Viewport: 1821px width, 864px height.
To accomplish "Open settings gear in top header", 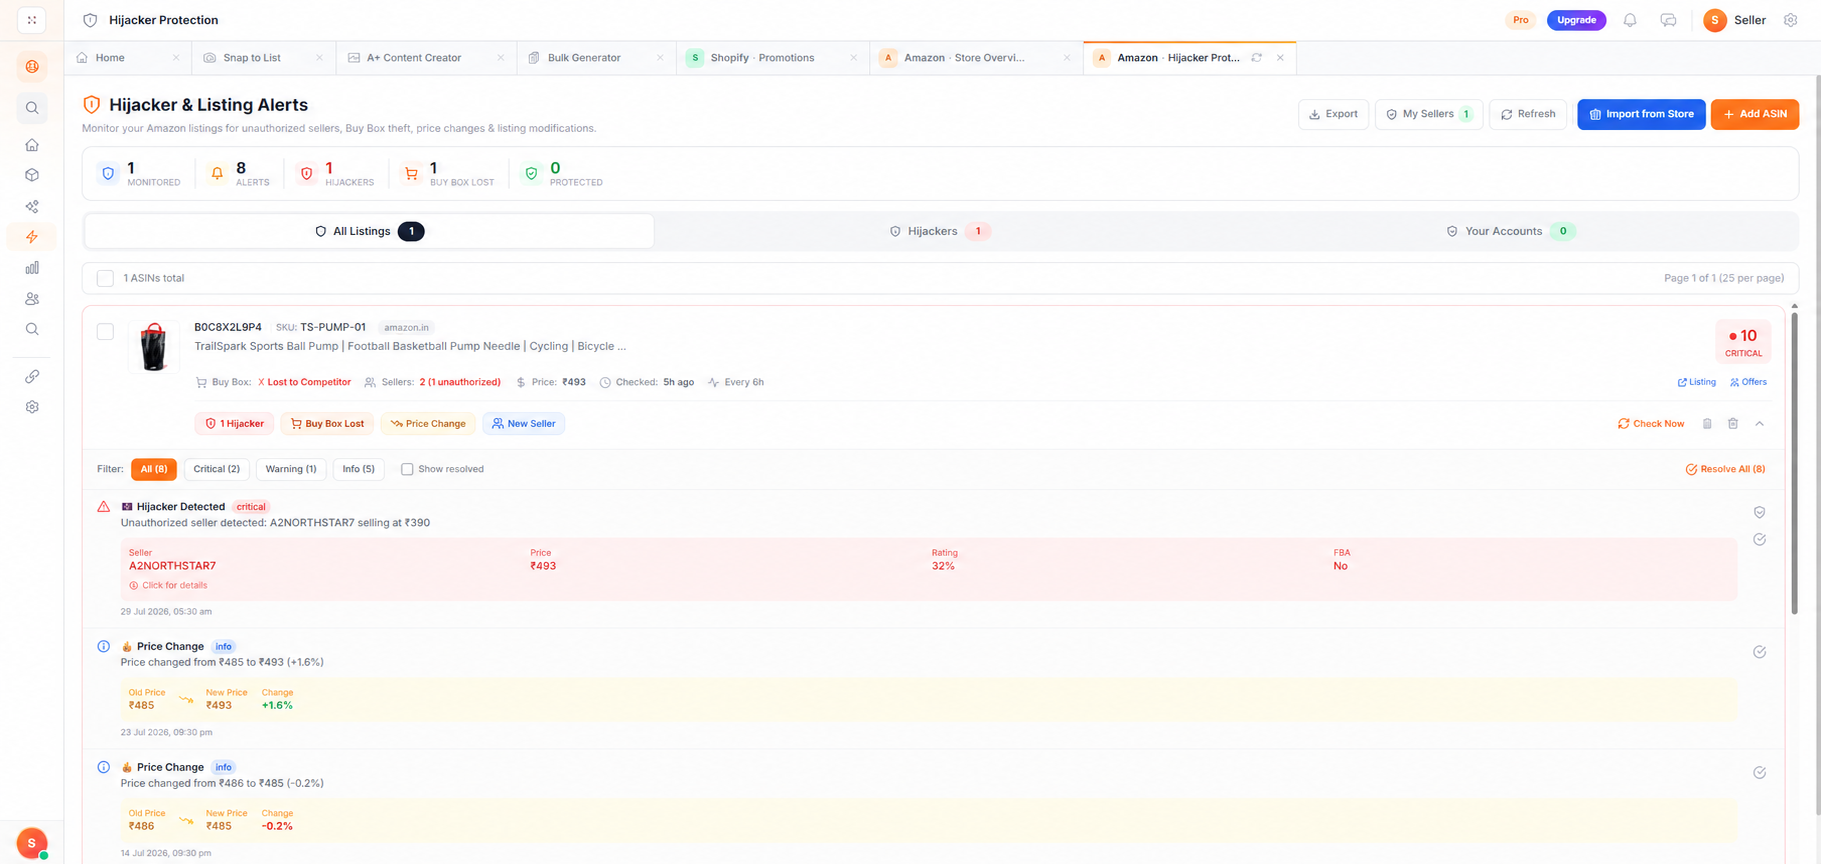I will (x=1791, y=20).
